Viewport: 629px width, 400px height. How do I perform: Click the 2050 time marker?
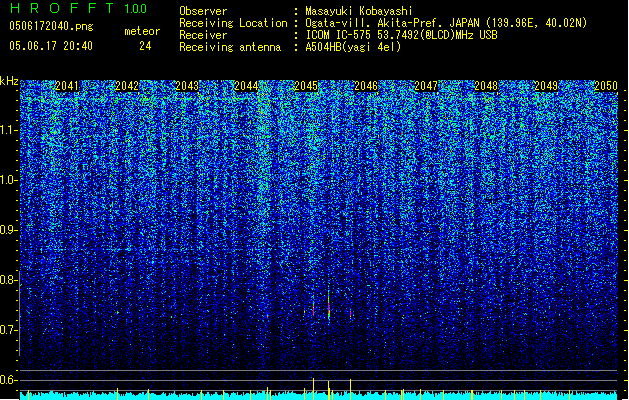606,86
